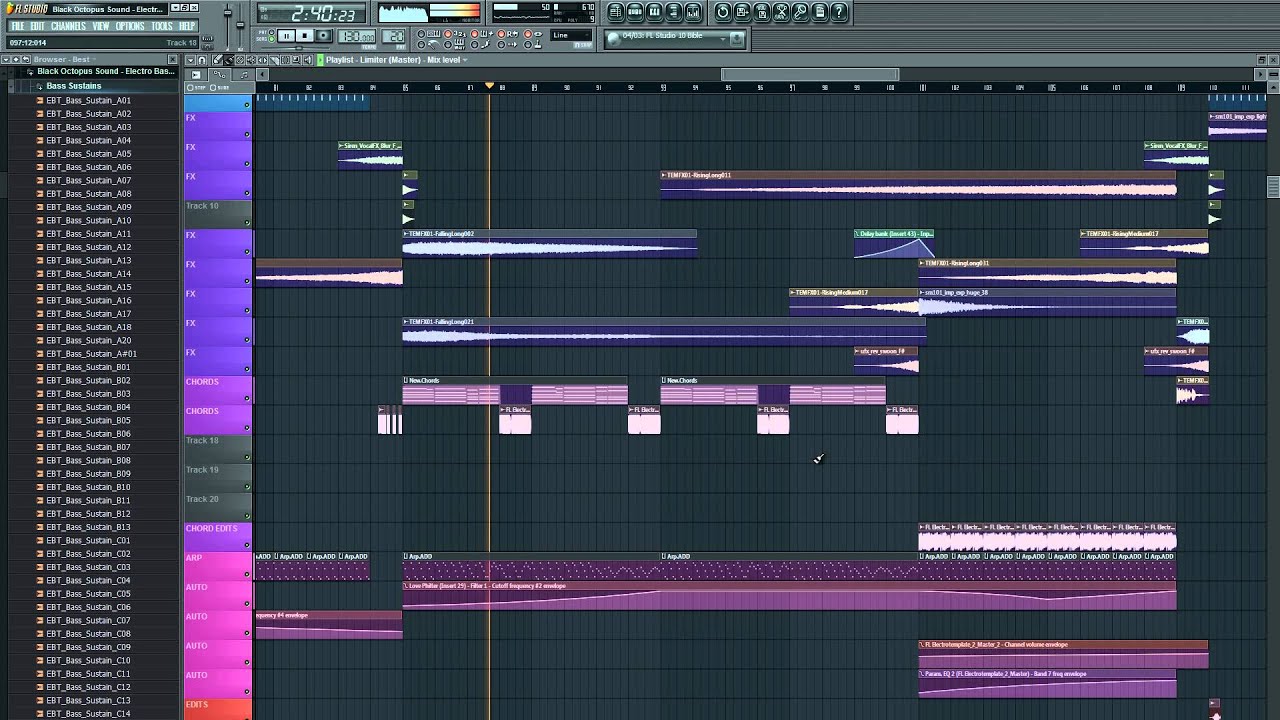Choose the zoom tool in playlist toolbar
The width and height of the screenshot is (1280, 720).
click(296, 60)
